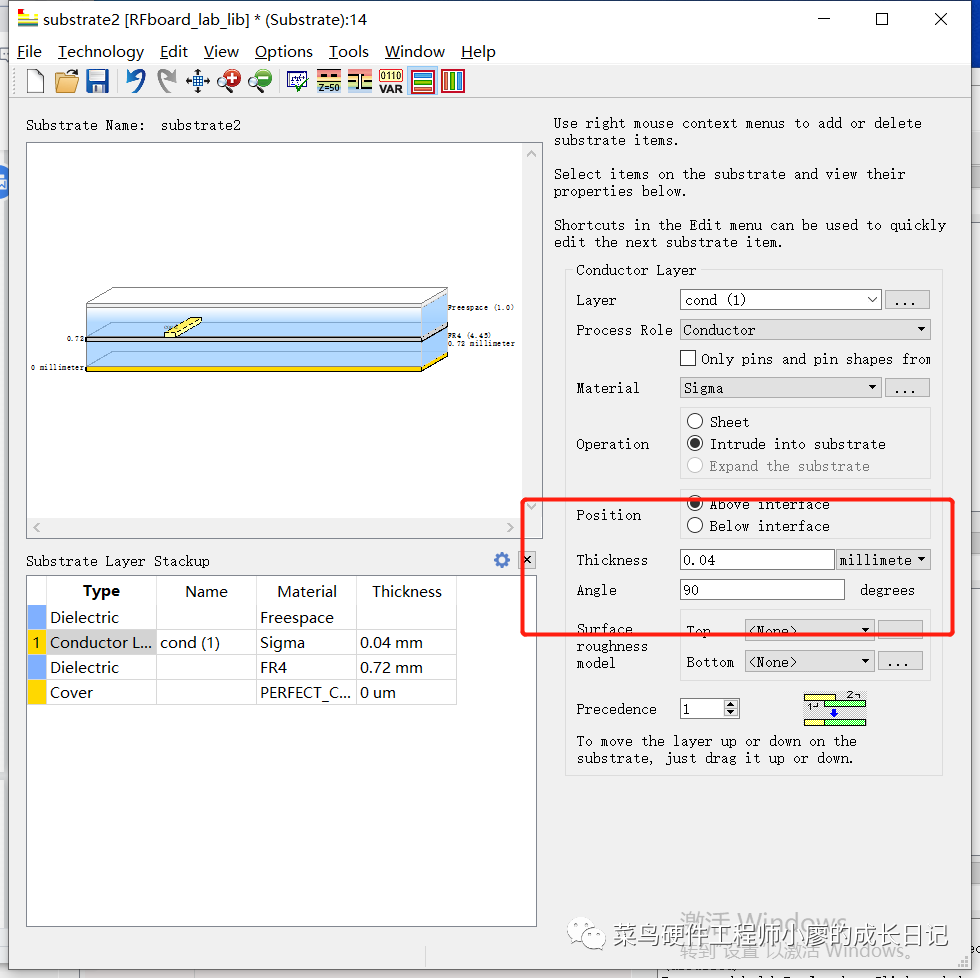This screenshot has width=980, height=978.
Task: Click preview scrollbar up arrow
Action: (x=531, y=154)
